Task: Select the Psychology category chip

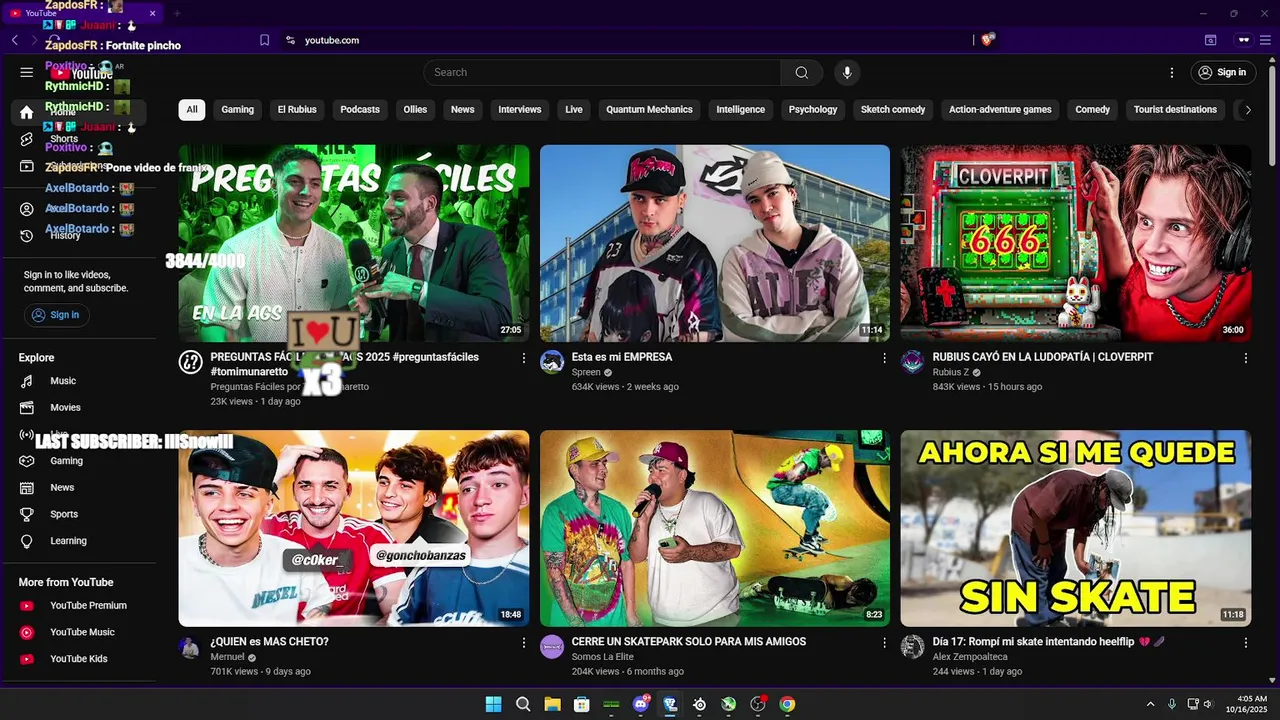Action: (x=813, y=110)
